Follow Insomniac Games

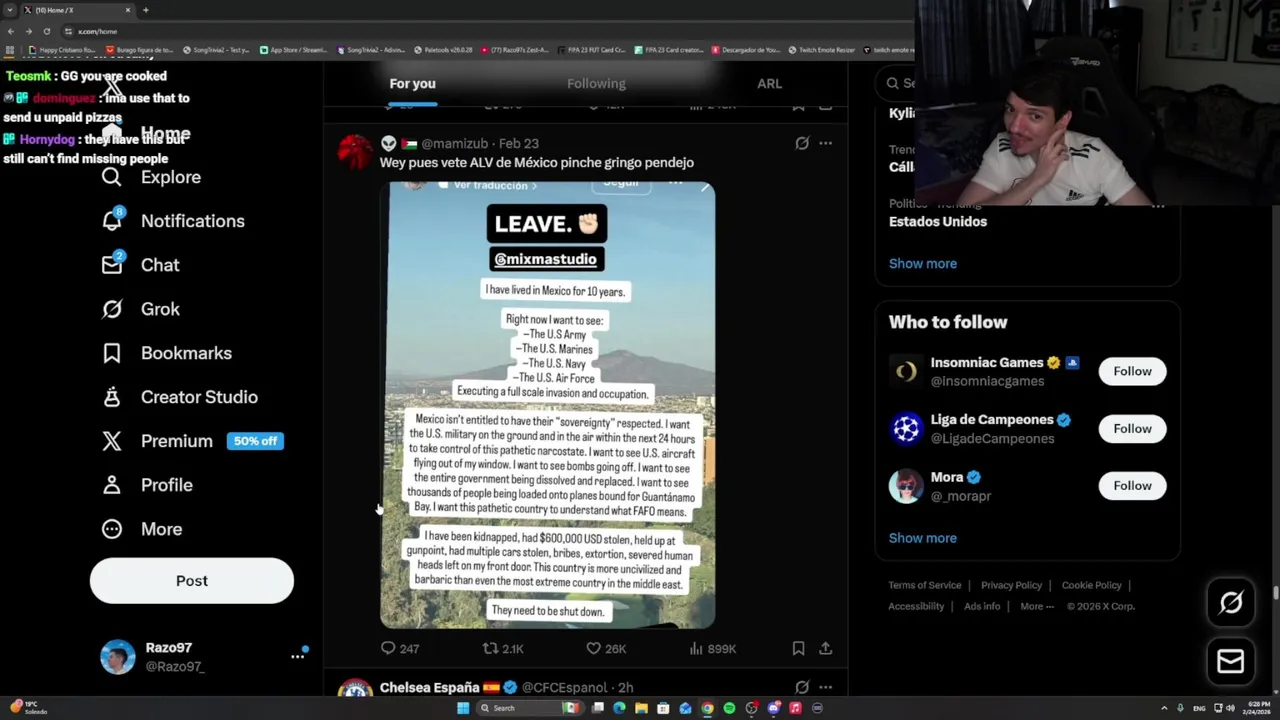click(1132, 371)
